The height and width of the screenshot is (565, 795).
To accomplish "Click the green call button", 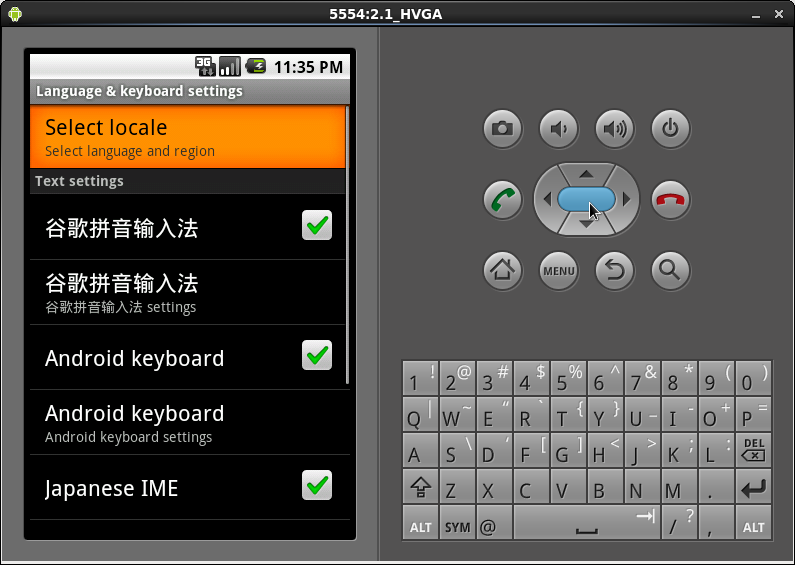I will coord(502,199).
